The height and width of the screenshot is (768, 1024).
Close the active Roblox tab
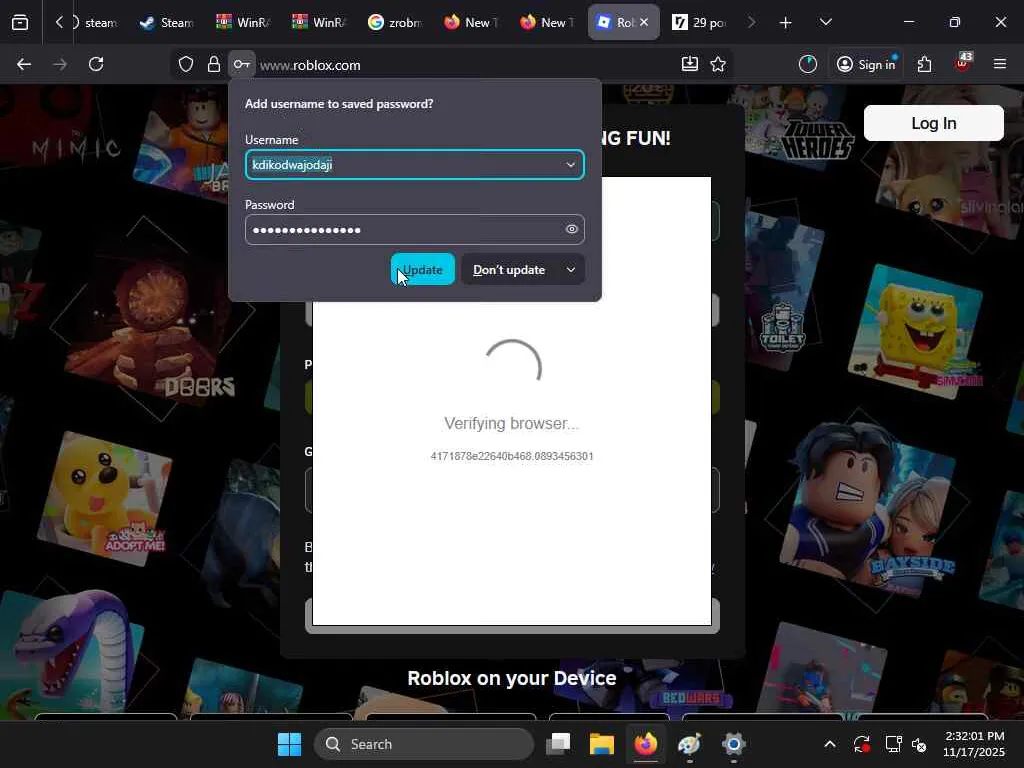tap(644, 22)
